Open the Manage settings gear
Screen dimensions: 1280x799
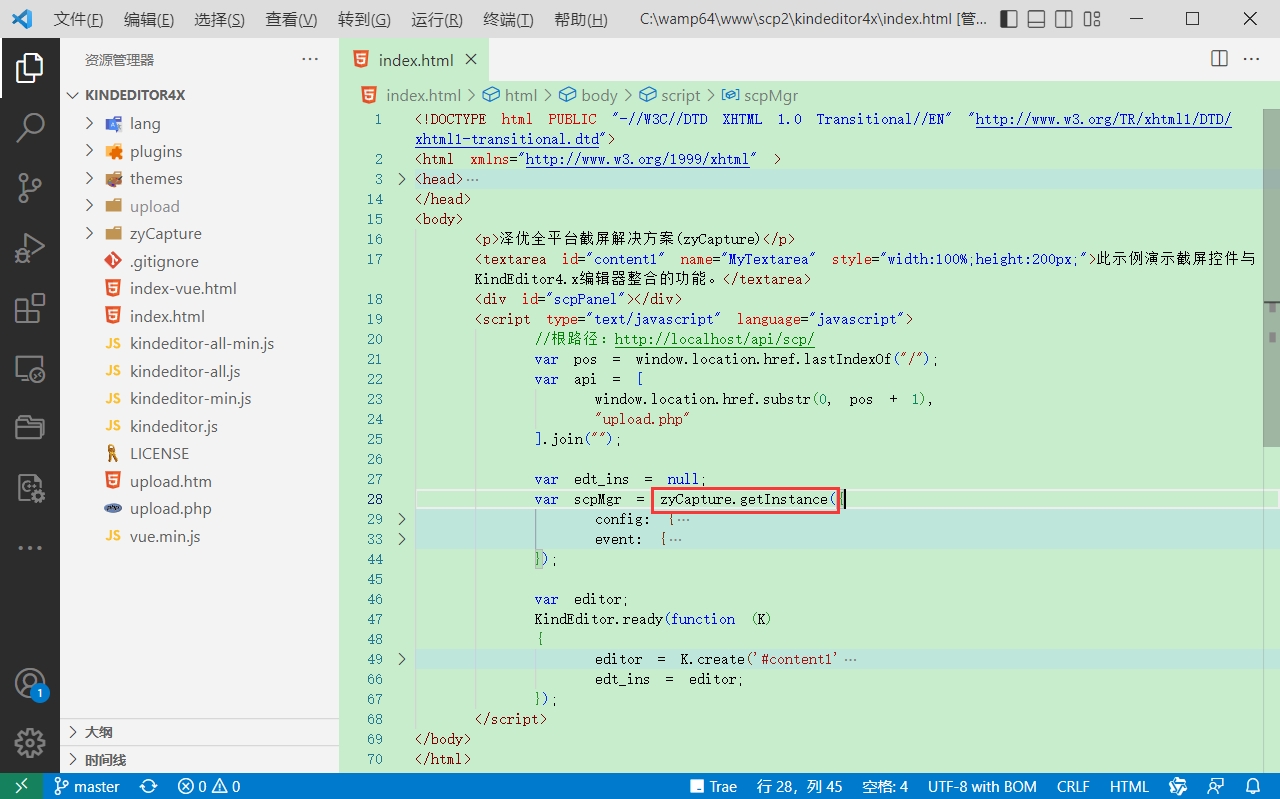pos(30,743)
